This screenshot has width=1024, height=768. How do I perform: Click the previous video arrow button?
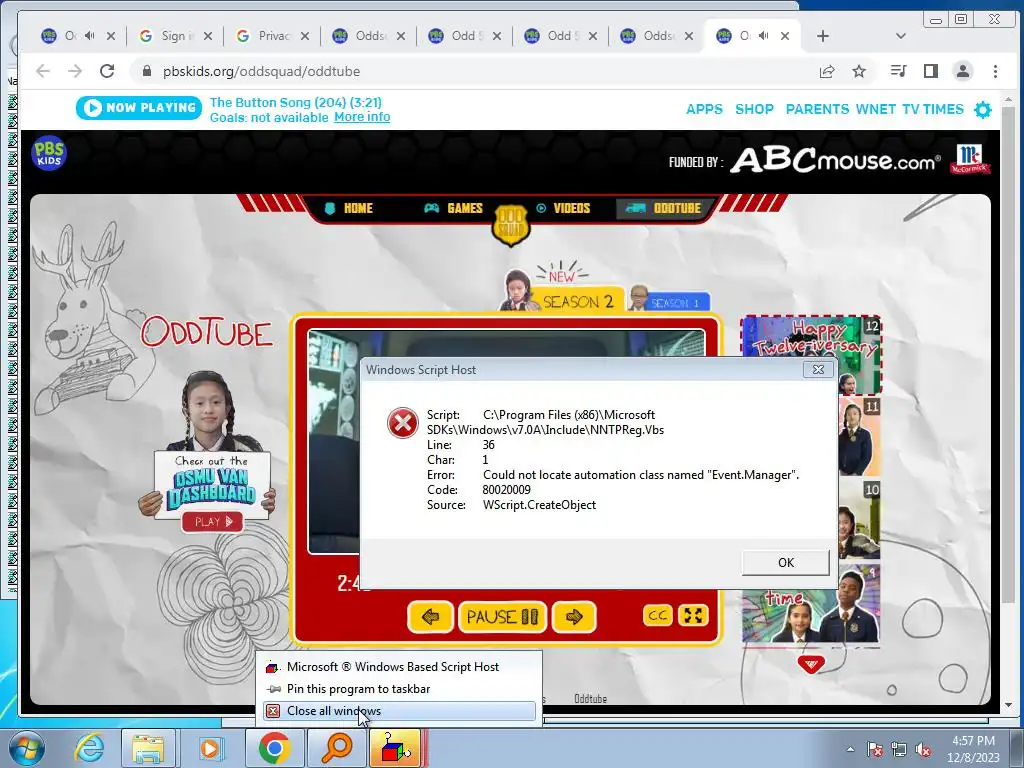(430, 616)
